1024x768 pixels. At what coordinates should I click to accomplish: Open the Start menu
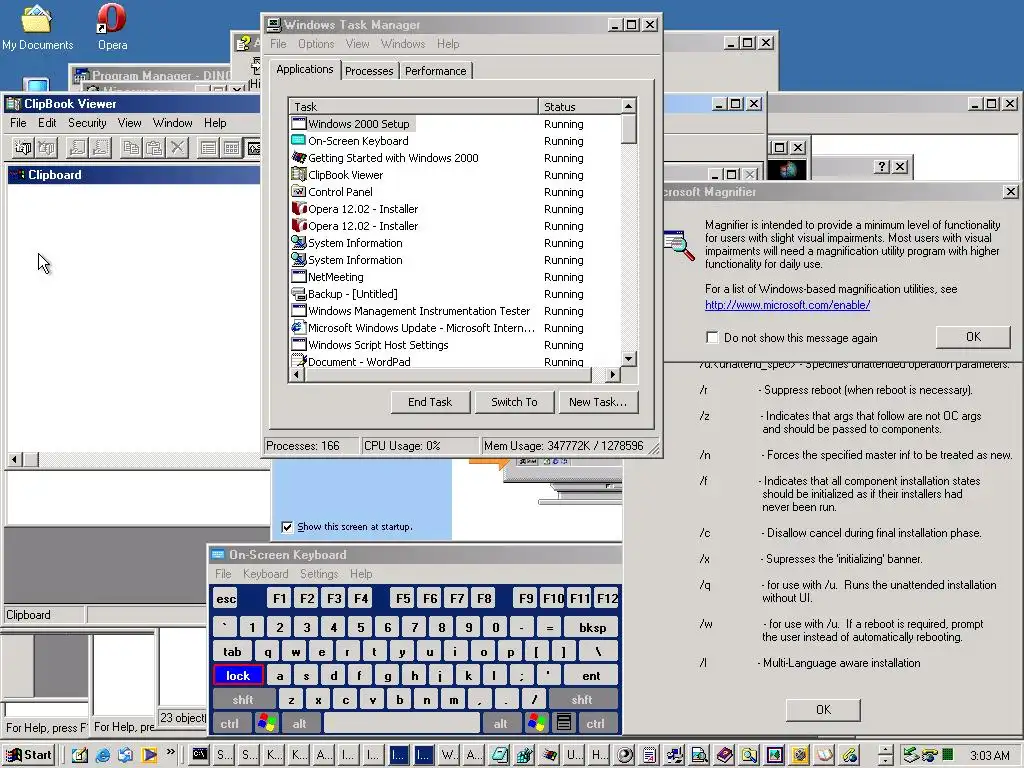pyautogui.click(x=29, y=755)
